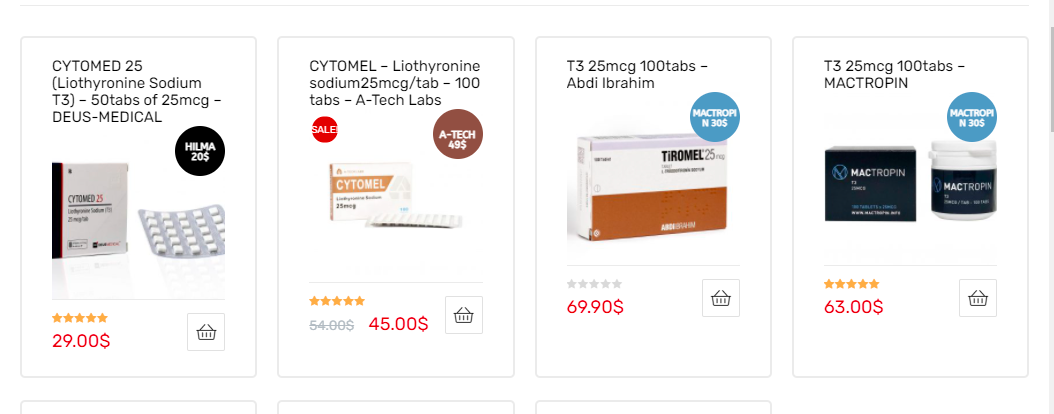This screenshot has width=1054, height=414.
Task: Click empty star rating under Tiromel
Action: pos(595,284)
